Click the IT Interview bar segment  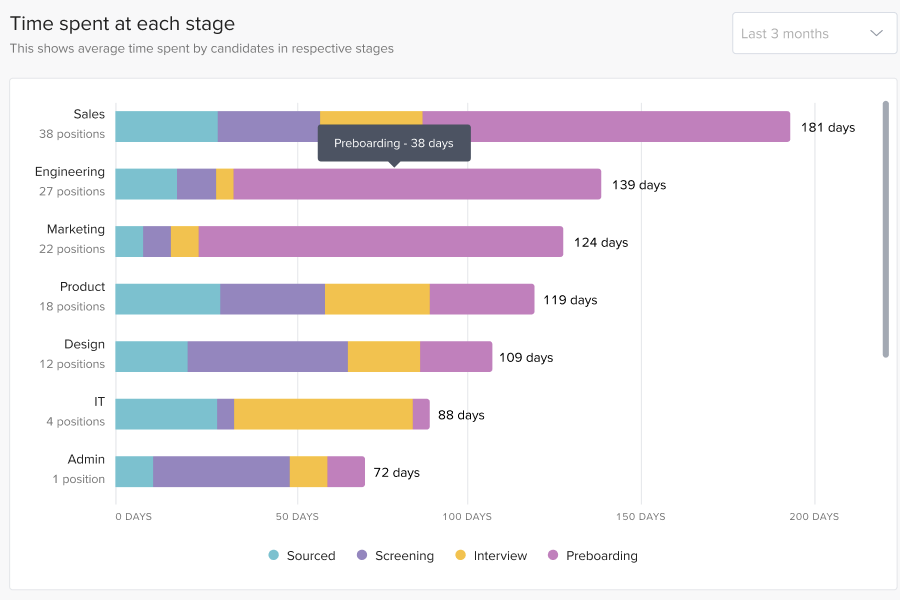323,414
